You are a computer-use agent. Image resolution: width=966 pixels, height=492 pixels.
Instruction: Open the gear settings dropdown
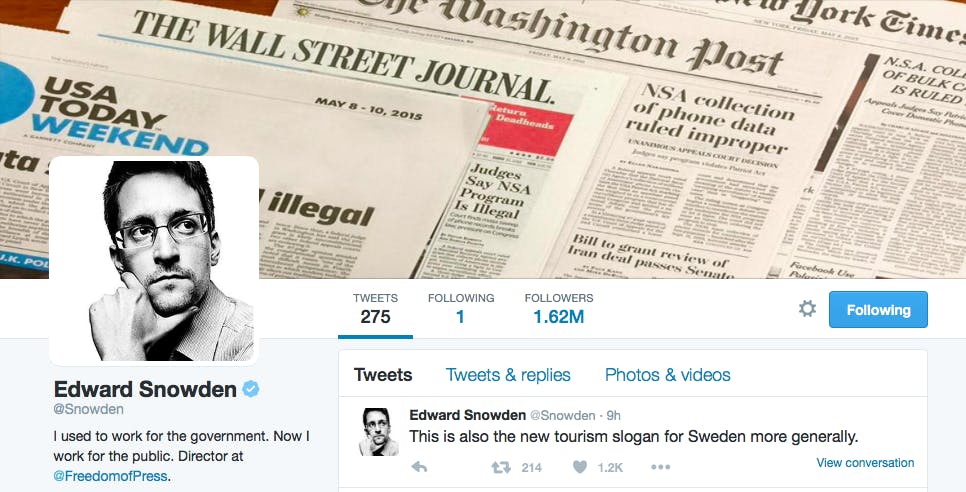(x=807, y=309)
